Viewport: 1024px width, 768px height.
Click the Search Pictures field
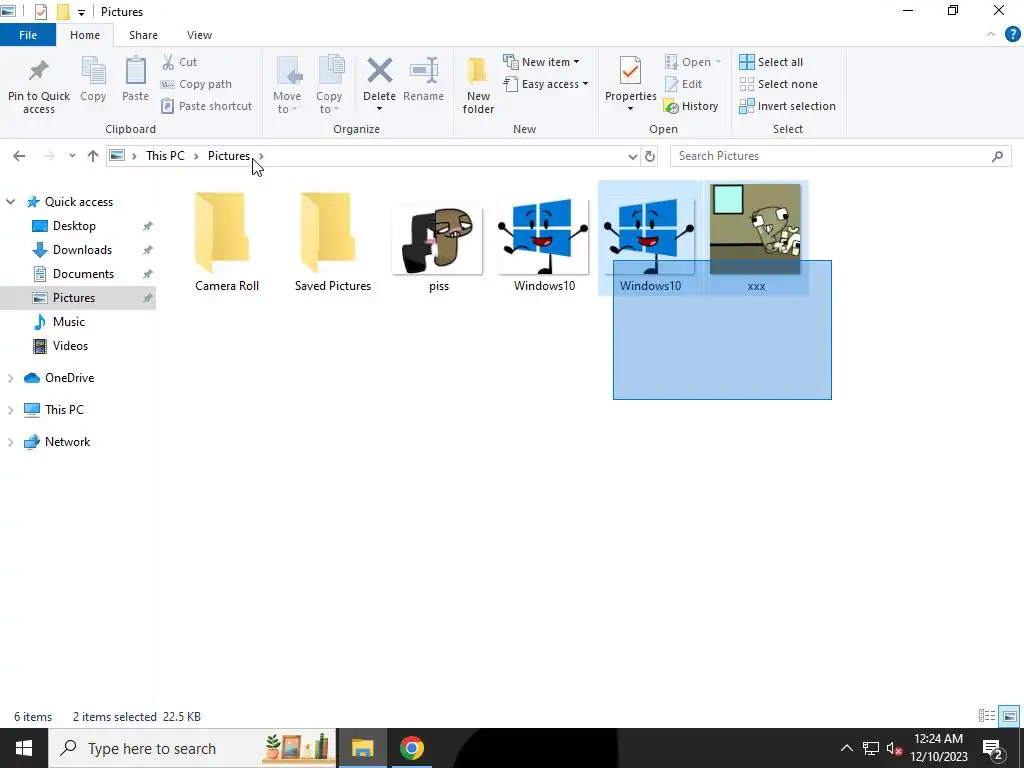pos(840,156)
